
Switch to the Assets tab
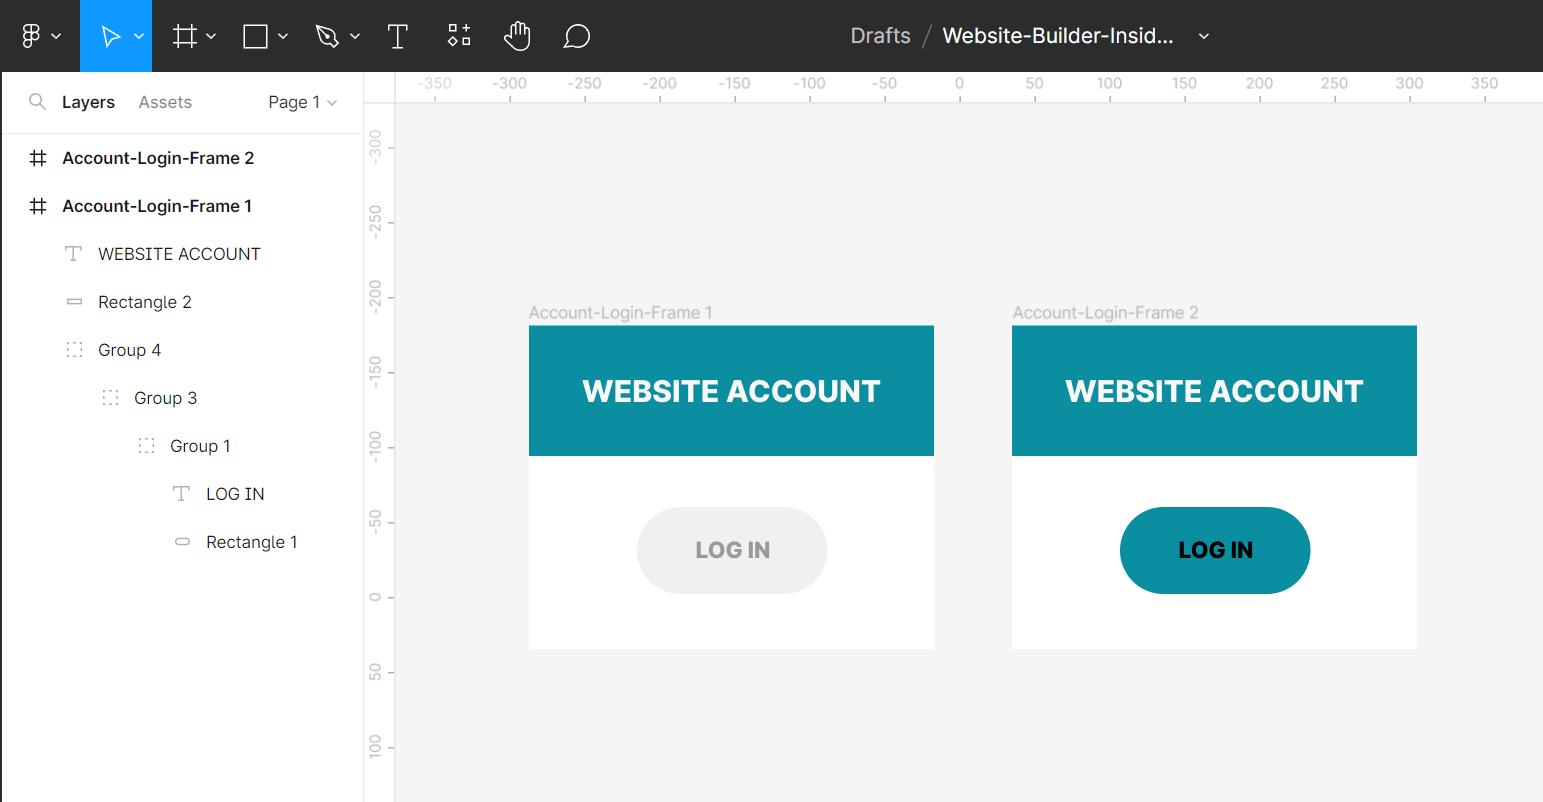(x=165, y=102)
